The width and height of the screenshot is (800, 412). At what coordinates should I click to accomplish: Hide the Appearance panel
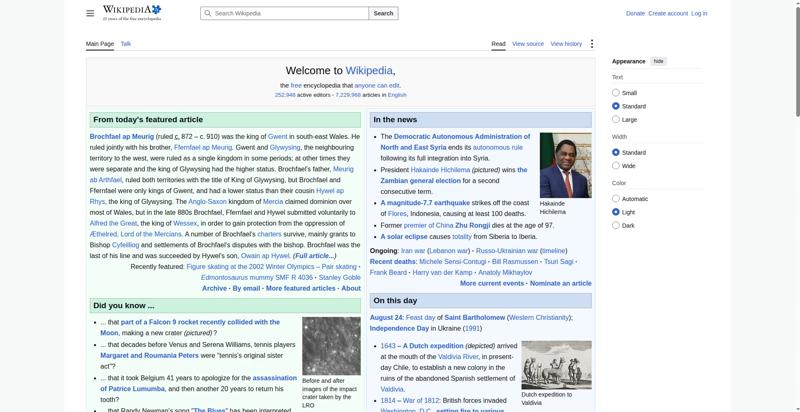click(659, 61)
